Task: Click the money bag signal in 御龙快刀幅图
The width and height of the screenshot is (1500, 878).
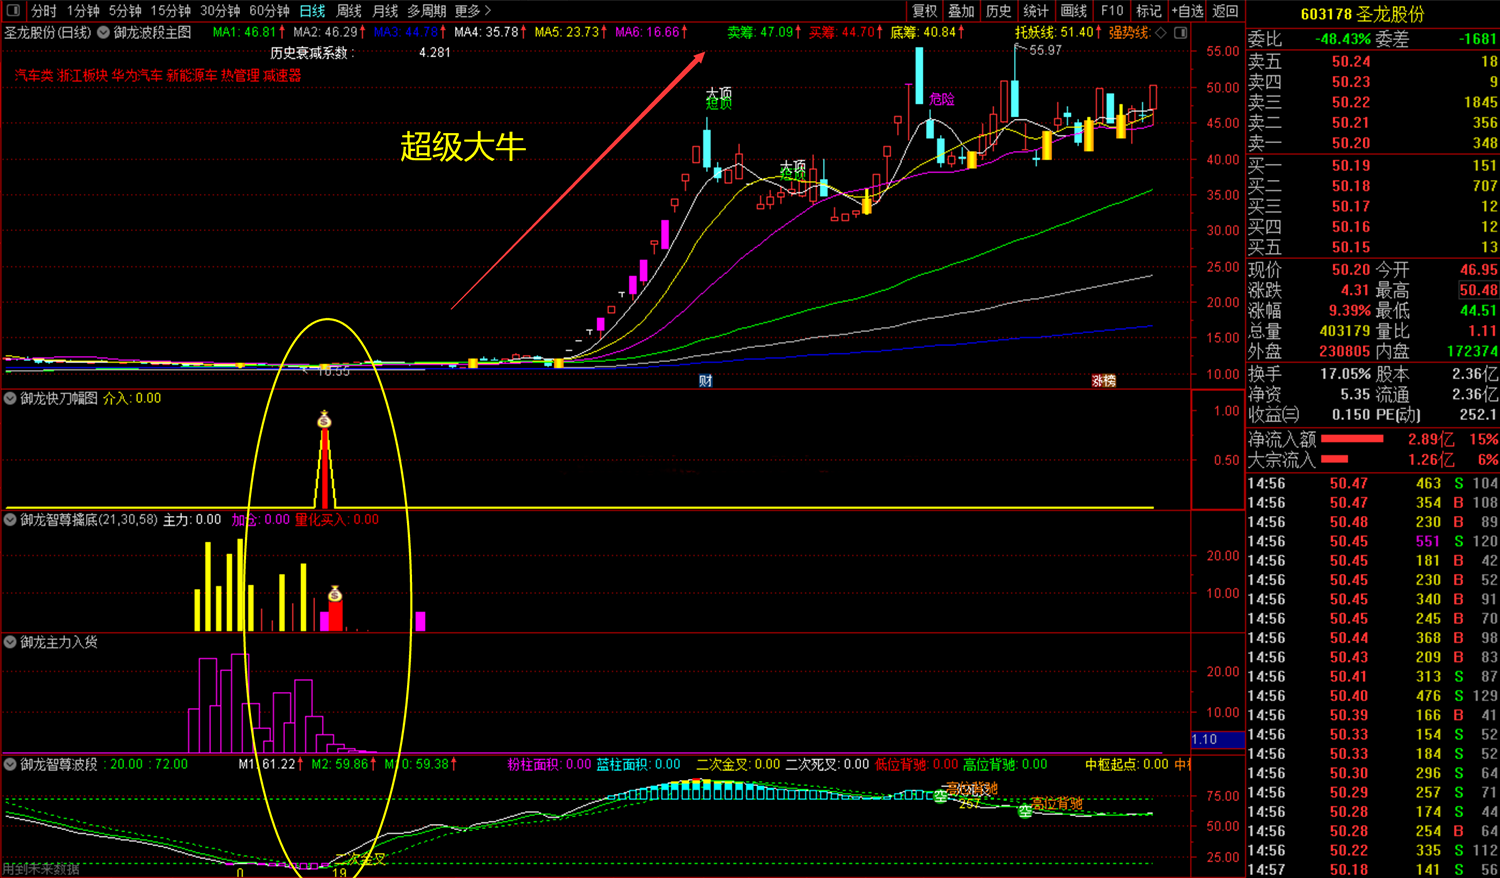Action: point(324,420)
